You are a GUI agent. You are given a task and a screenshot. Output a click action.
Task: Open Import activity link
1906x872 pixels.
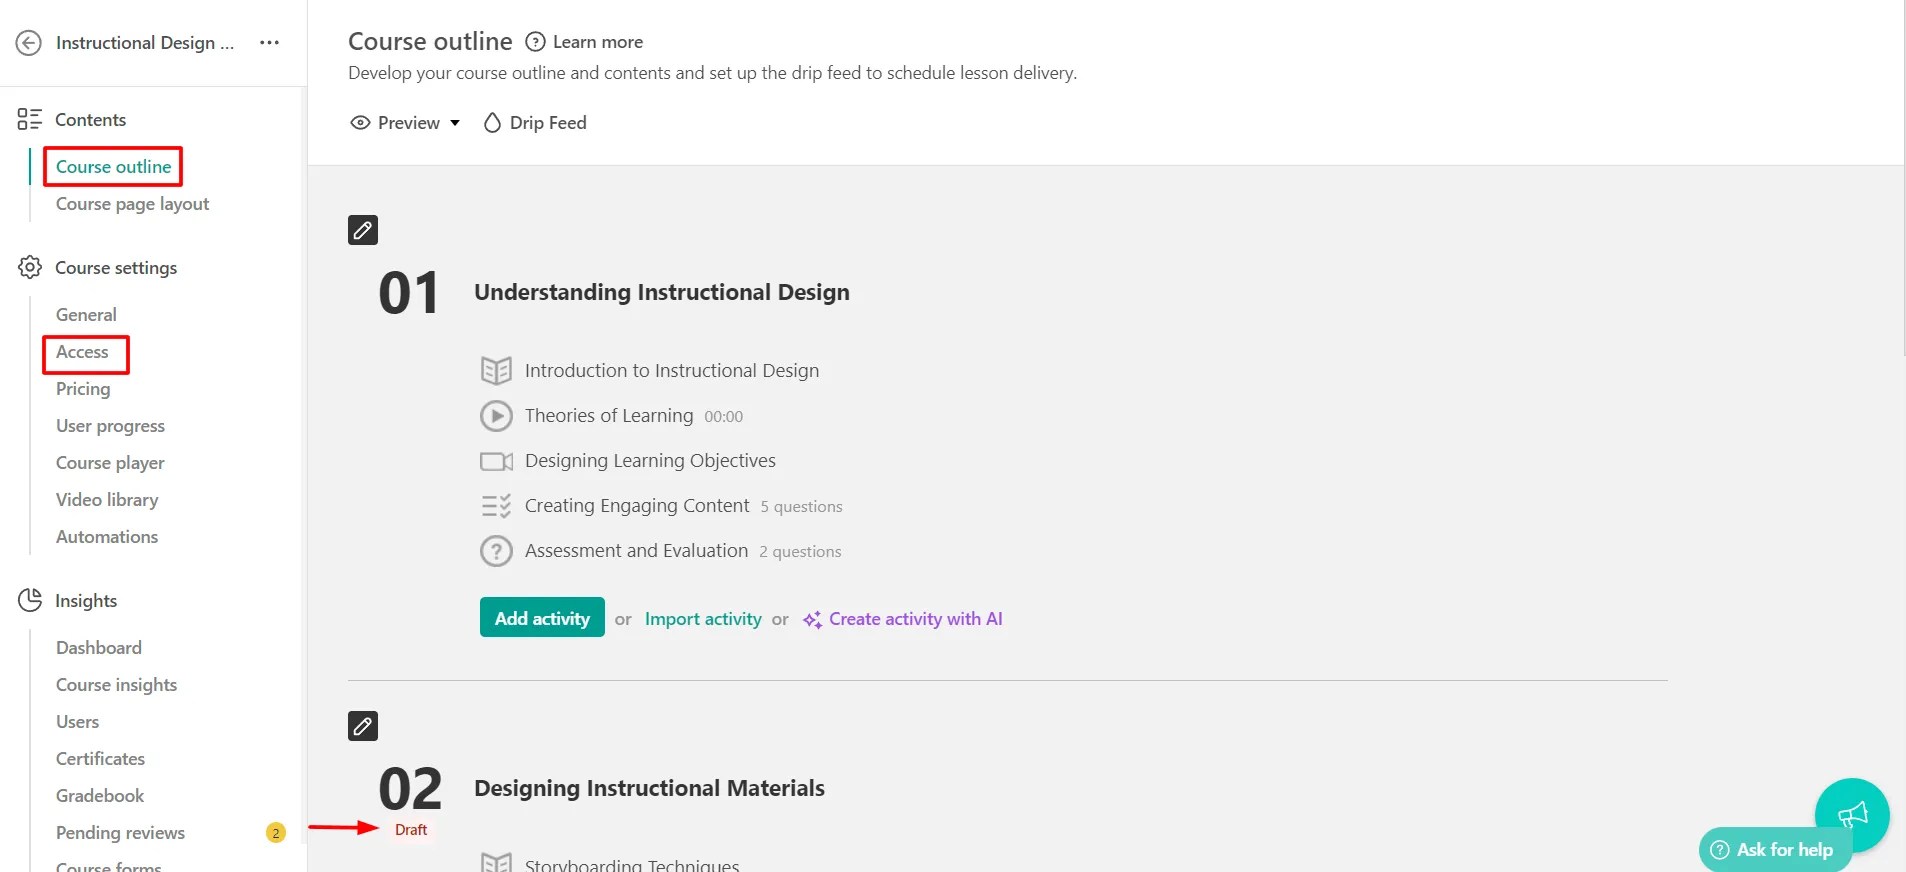click(x=702, y=618)
